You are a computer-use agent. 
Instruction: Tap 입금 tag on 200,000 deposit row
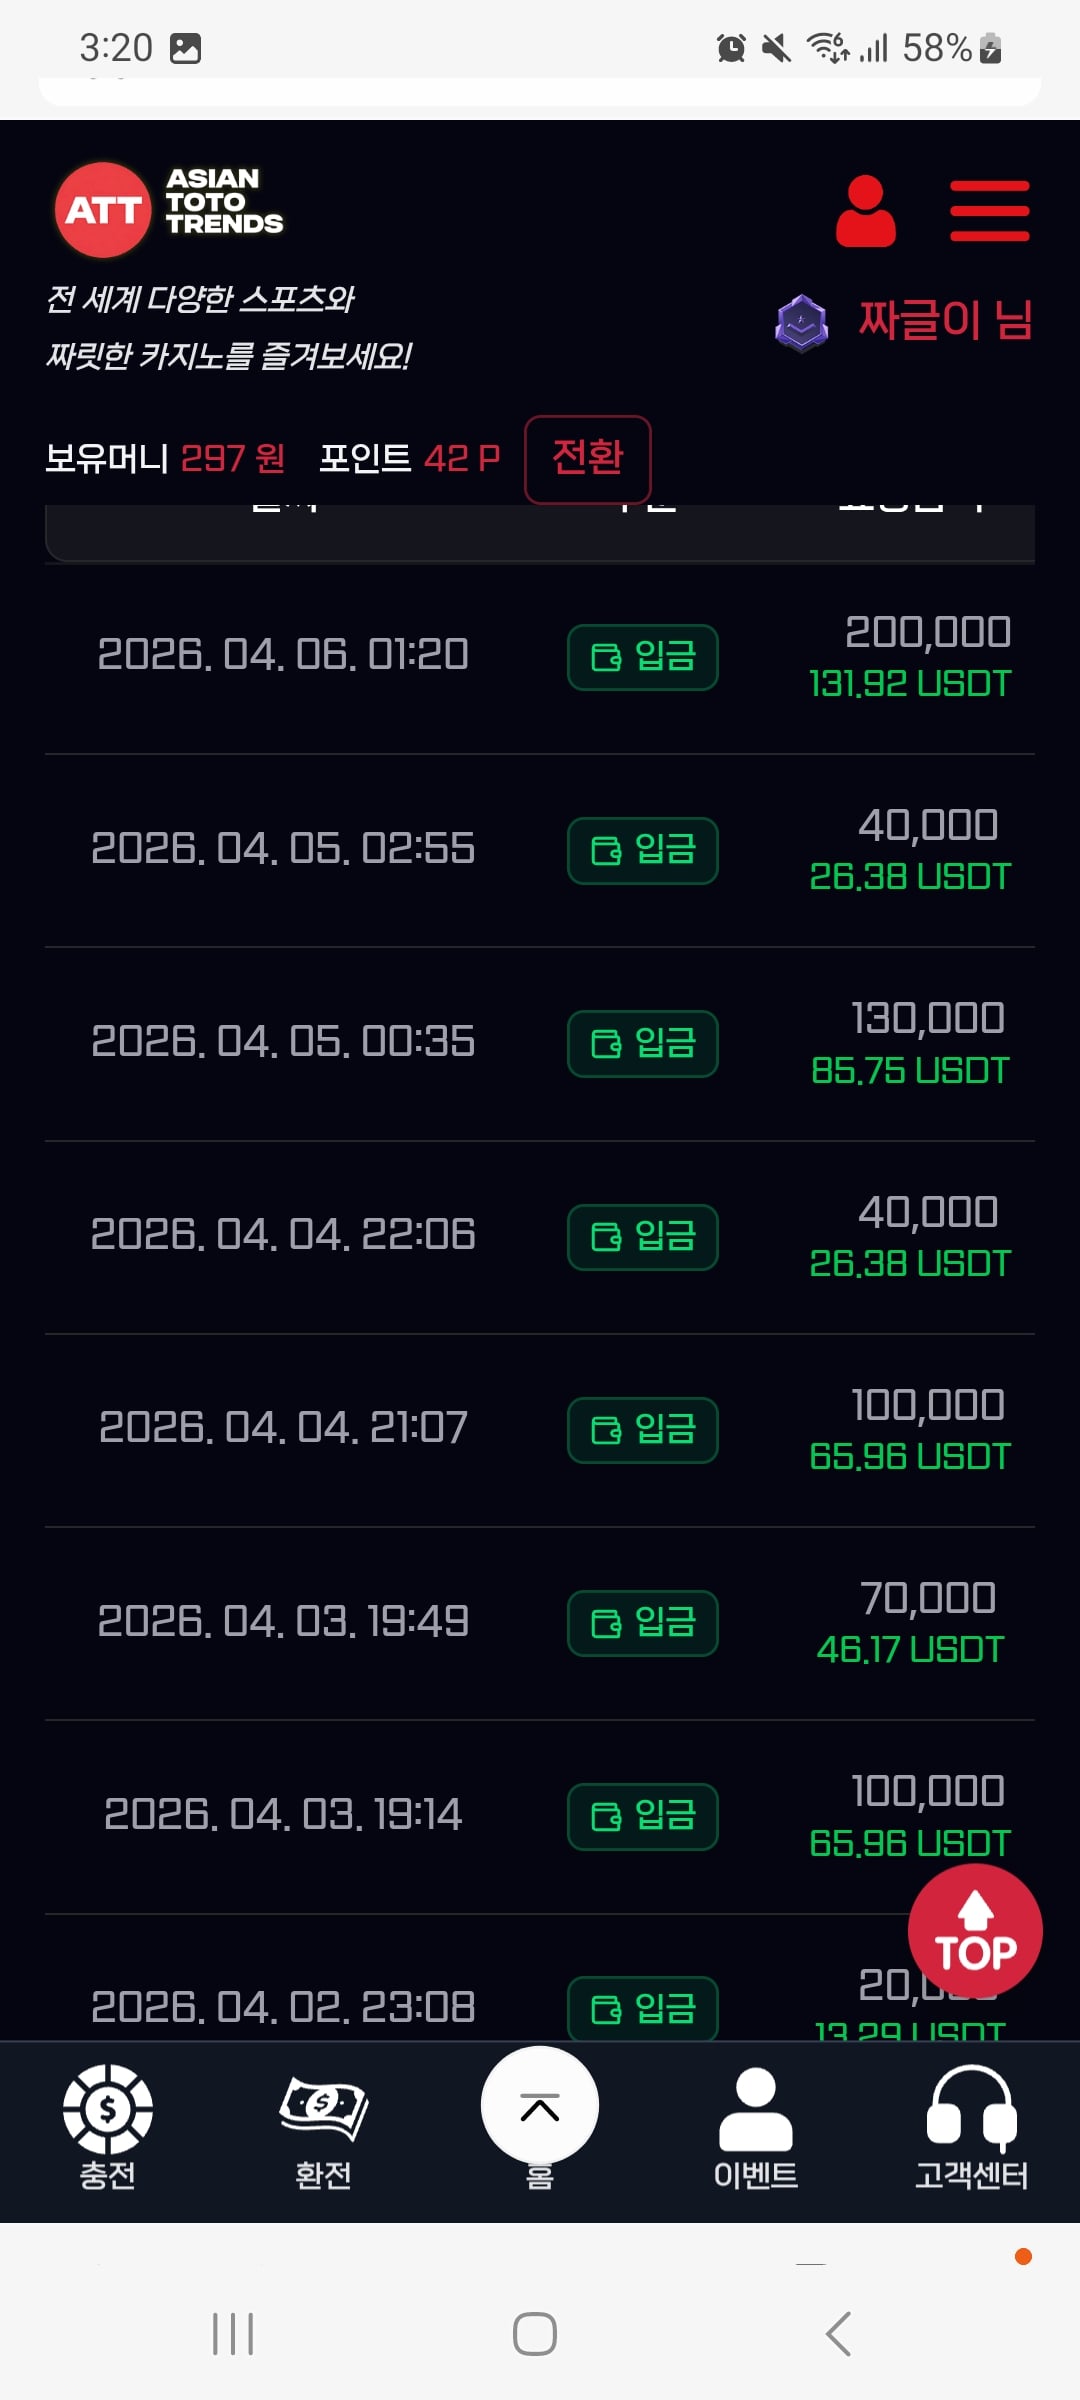click(x=642, y=657)
